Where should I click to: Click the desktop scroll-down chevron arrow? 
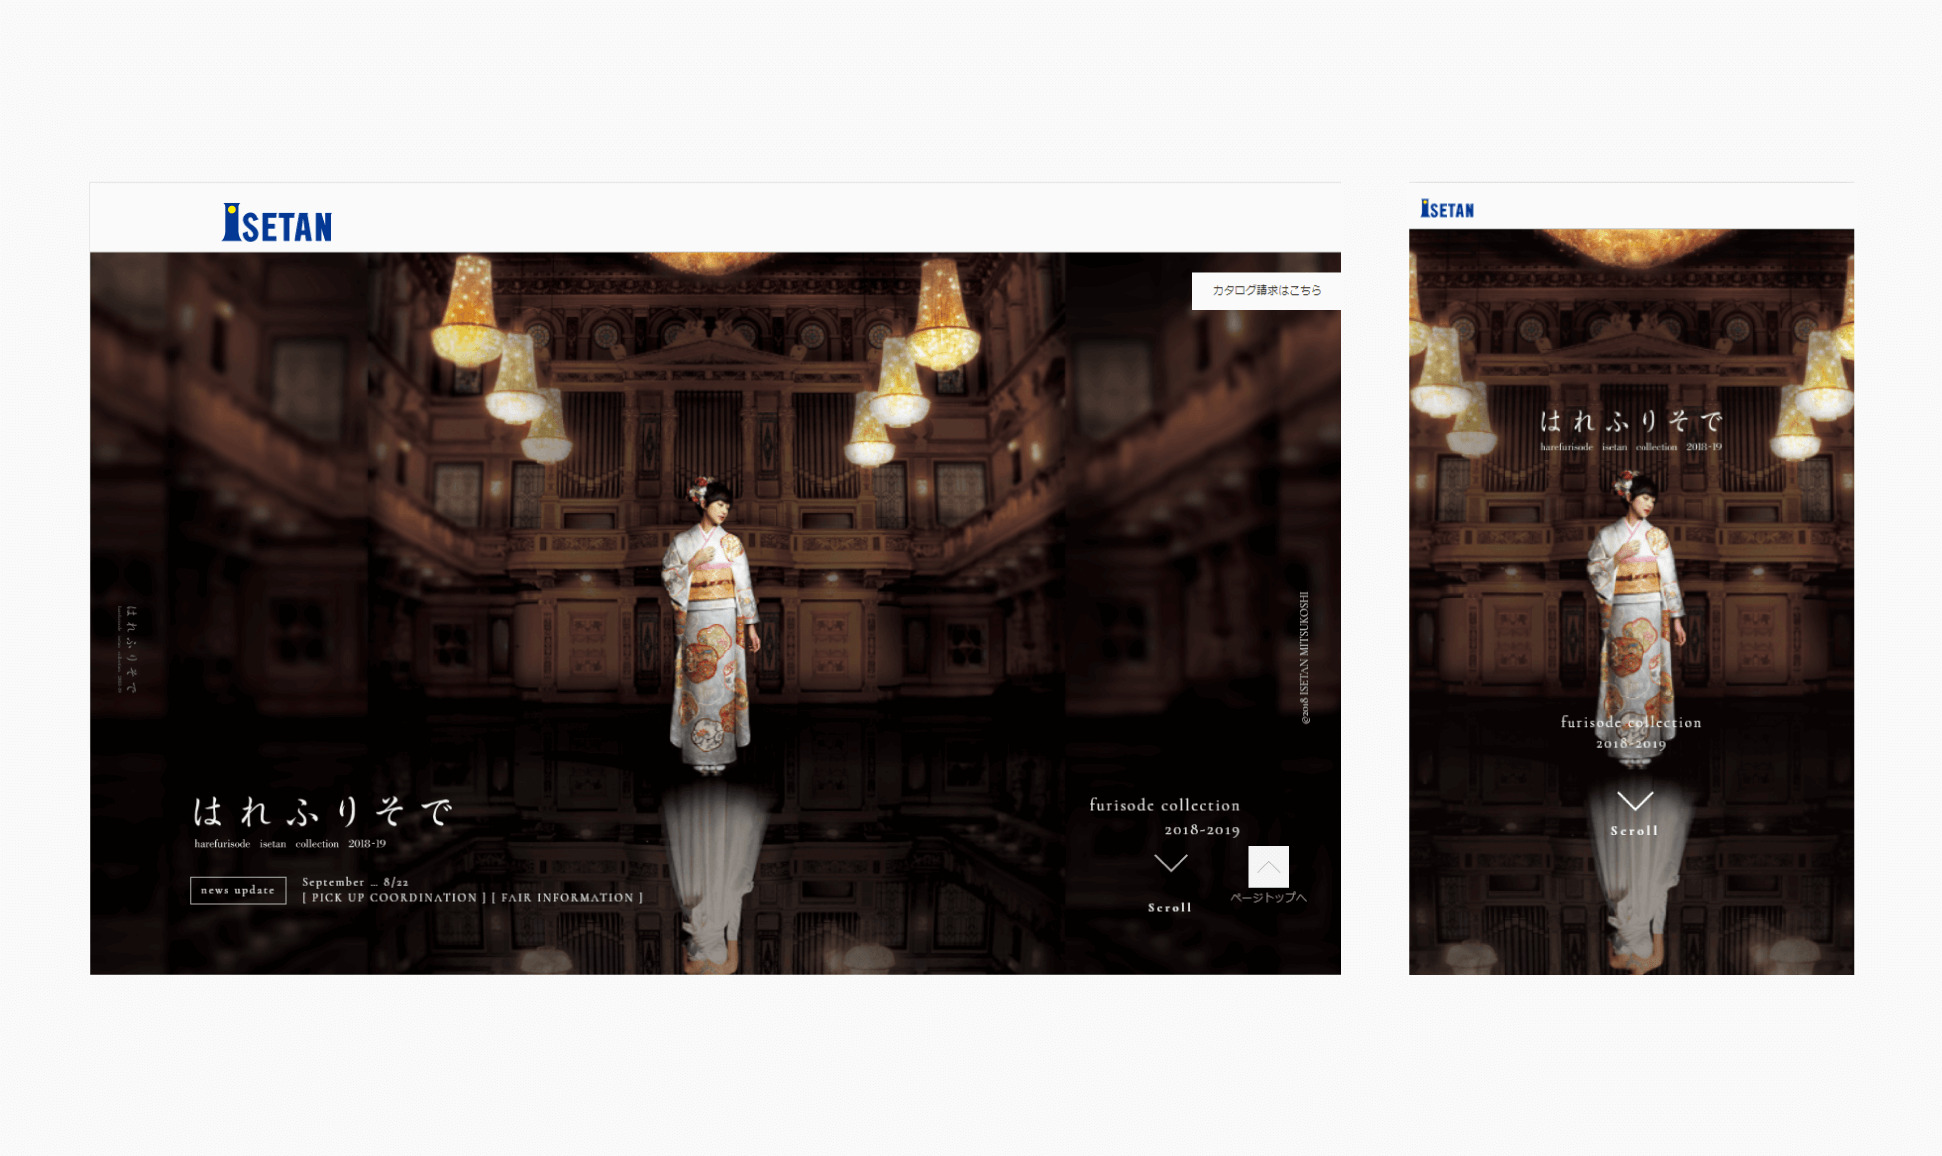(x=1170, y=862)
